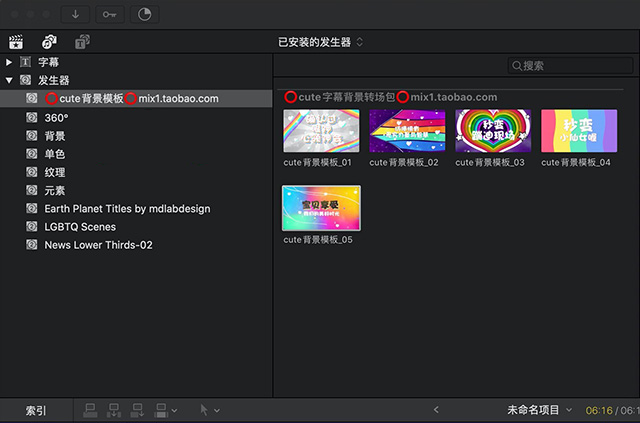
Task: Click the cute背景模板_02 name label
Action: click(x=404, y=163)
